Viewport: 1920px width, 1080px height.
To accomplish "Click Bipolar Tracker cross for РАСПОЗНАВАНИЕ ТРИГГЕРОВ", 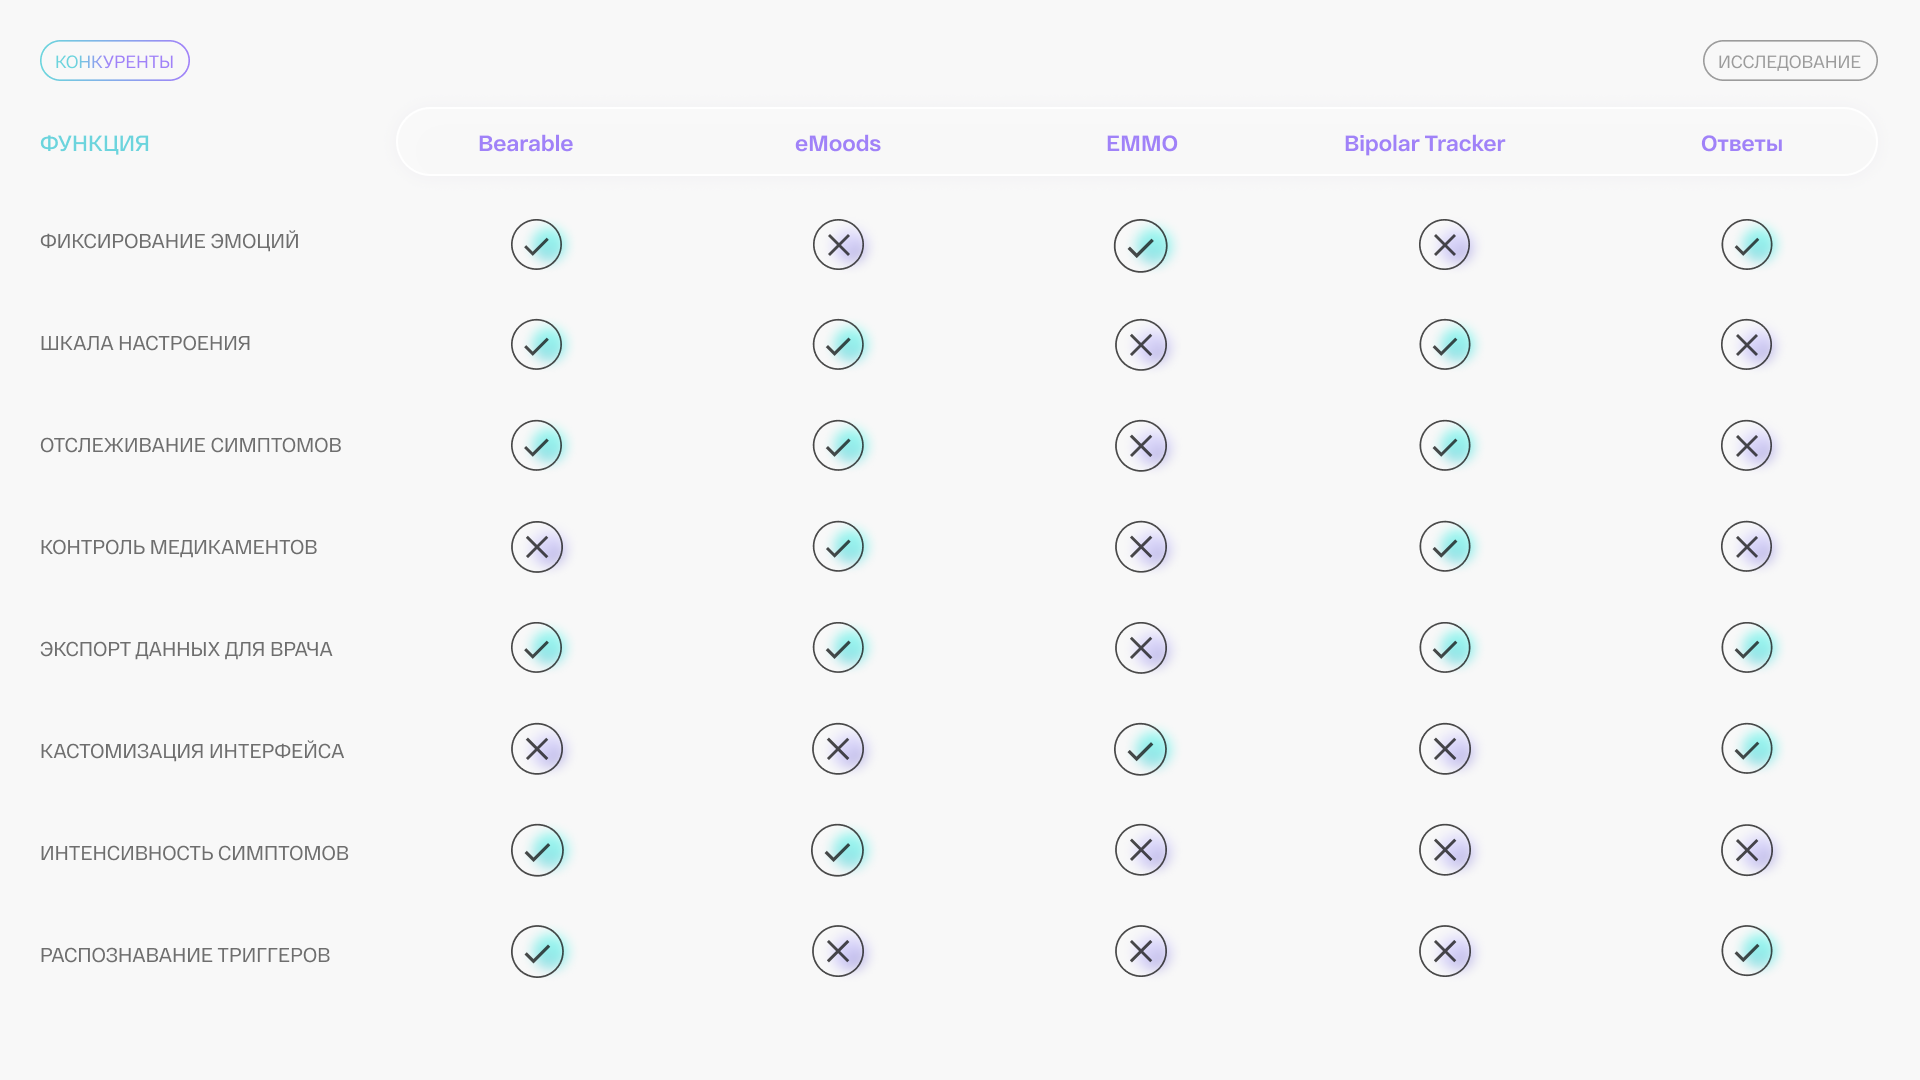I will click(1445, 951).
